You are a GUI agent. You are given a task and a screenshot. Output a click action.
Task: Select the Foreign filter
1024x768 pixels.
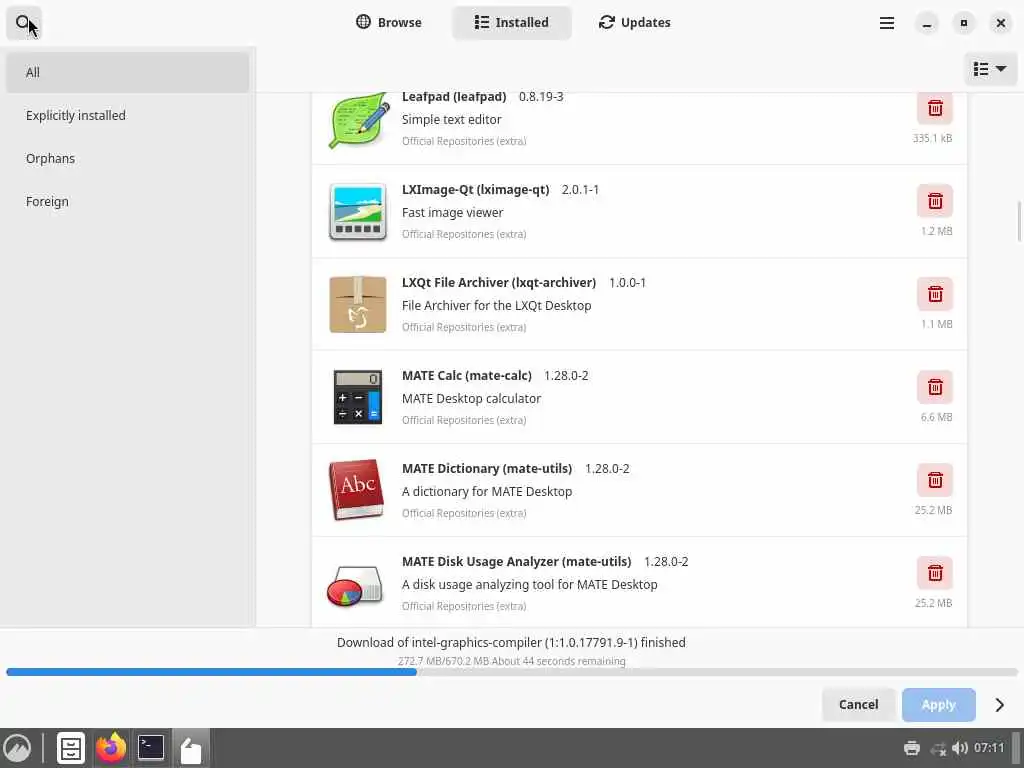(127, 202)
